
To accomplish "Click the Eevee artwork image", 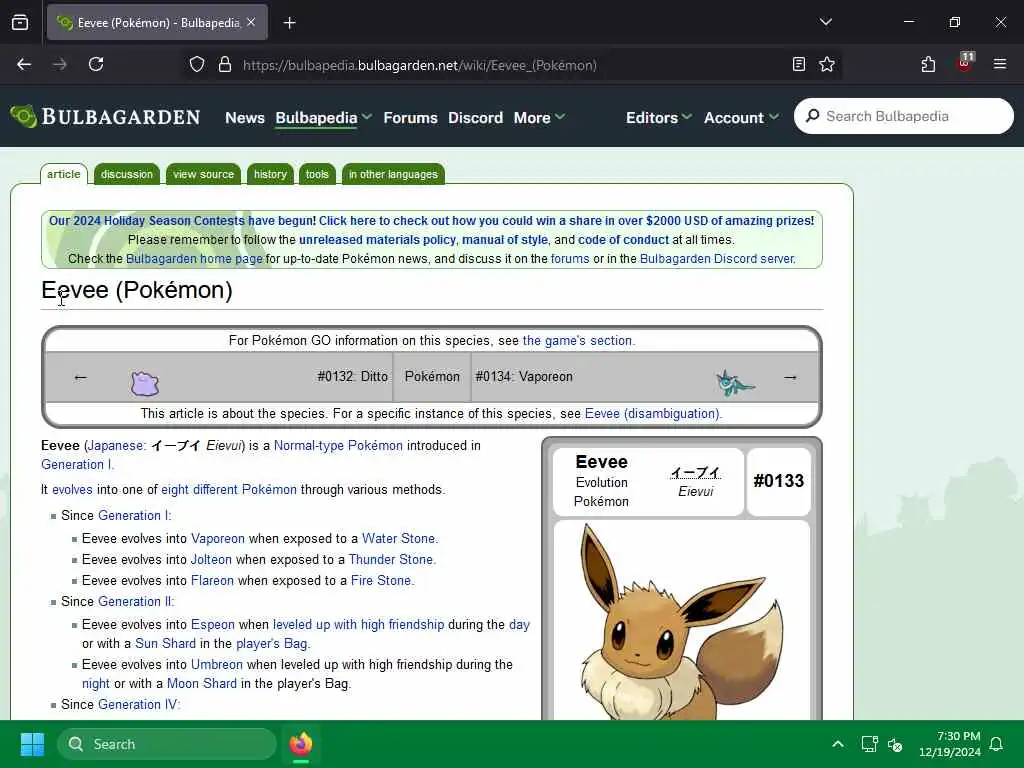I will [681, 622].
